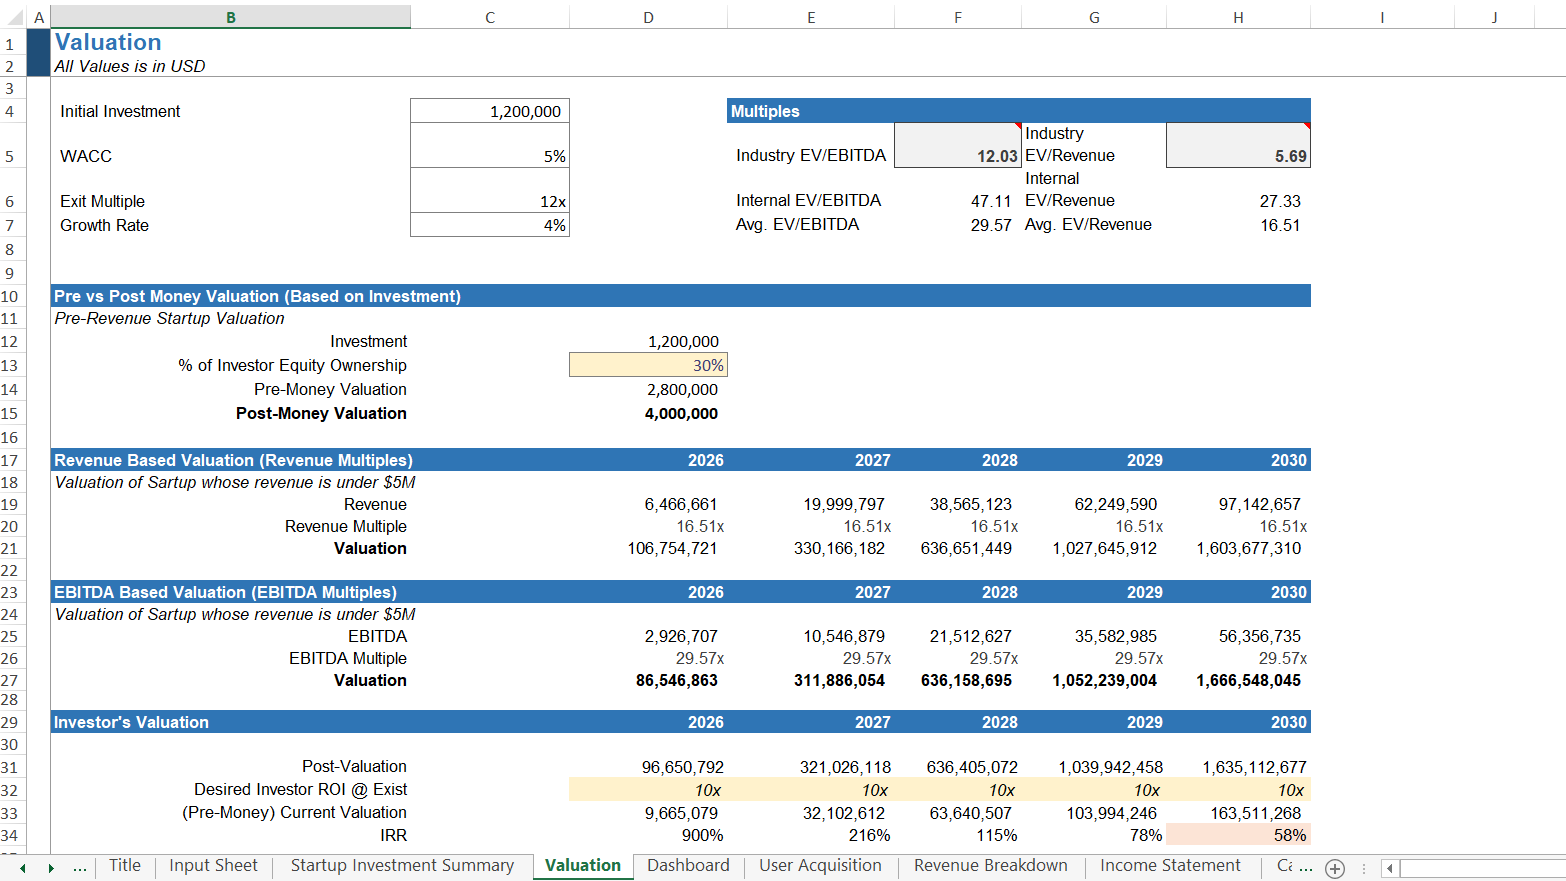Click the next sheet navigation arrow
Image resolution: width=1566 pixels, height=881 pixels.
pyautogui.click(x=51, y=866)
